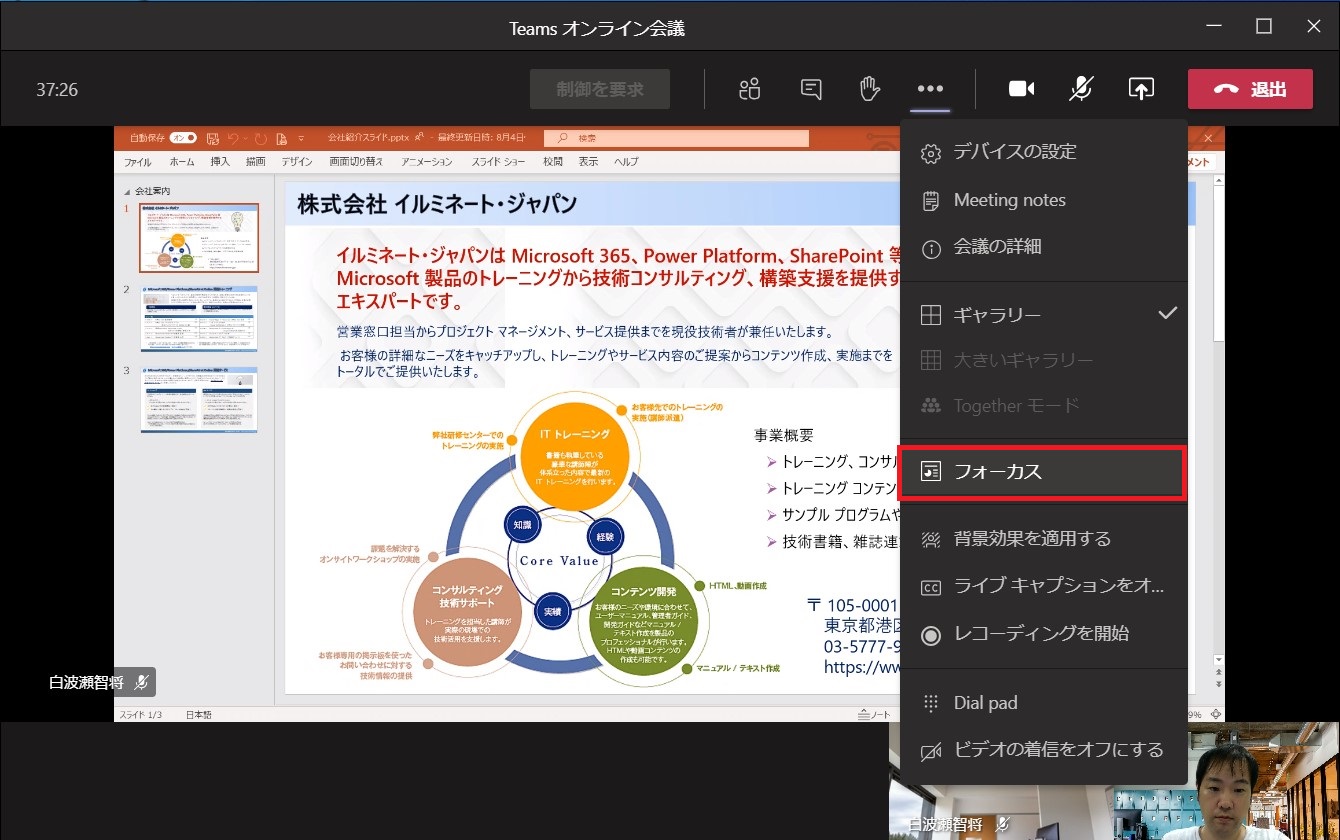
Task: Open the meeting chat icon
Action: point(811,89)
